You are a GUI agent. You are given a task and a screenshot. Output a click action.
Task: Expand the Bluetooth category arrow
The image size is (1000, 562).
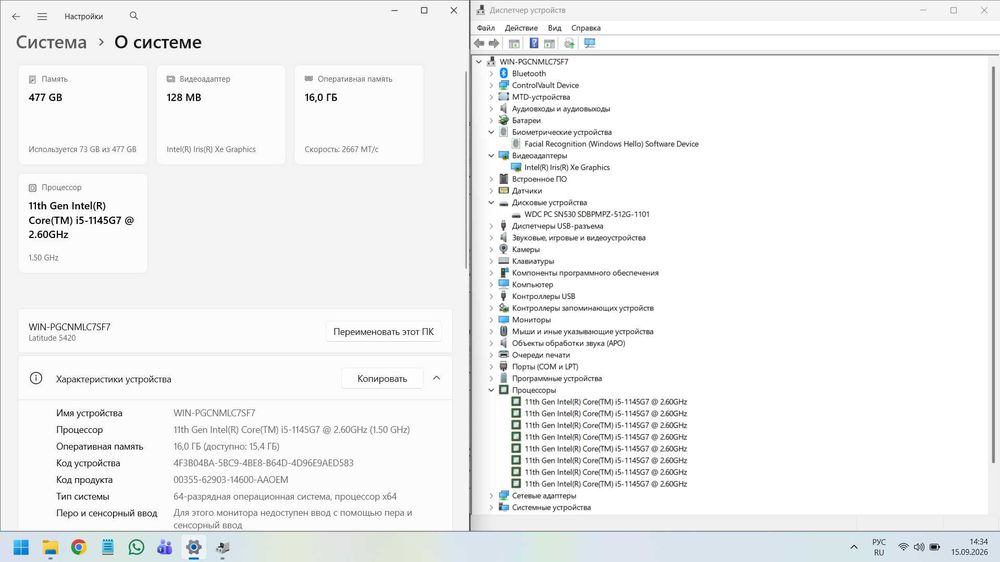(491, 73)
